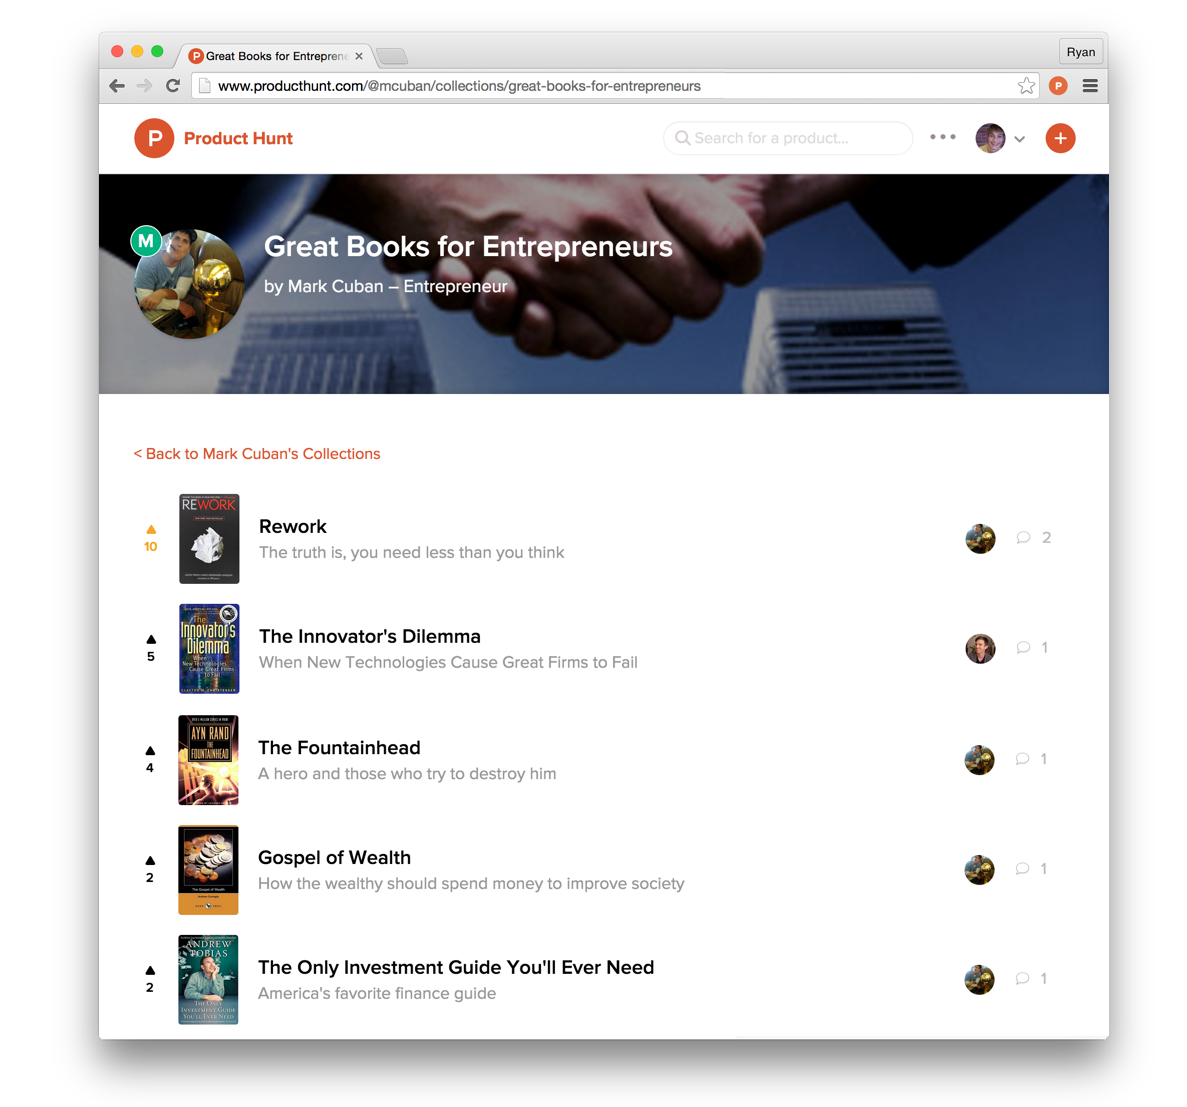Go back to Mark Cuban's Collections
The height and width of the screenshot is (1107, 1187).
257,454
